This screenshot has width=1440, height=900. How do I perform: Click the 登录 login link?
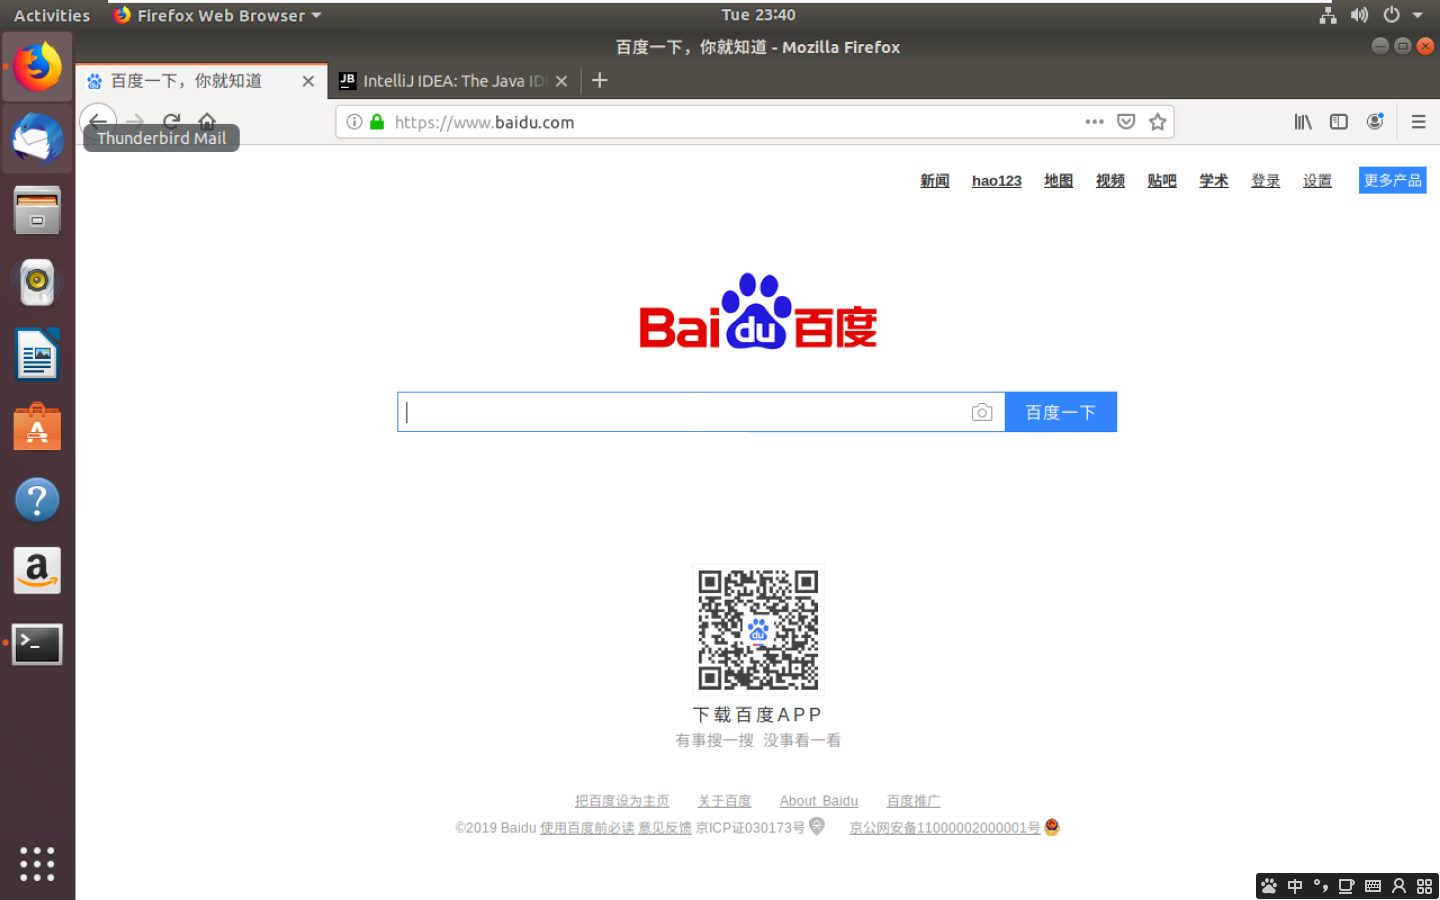[1266, 181]
